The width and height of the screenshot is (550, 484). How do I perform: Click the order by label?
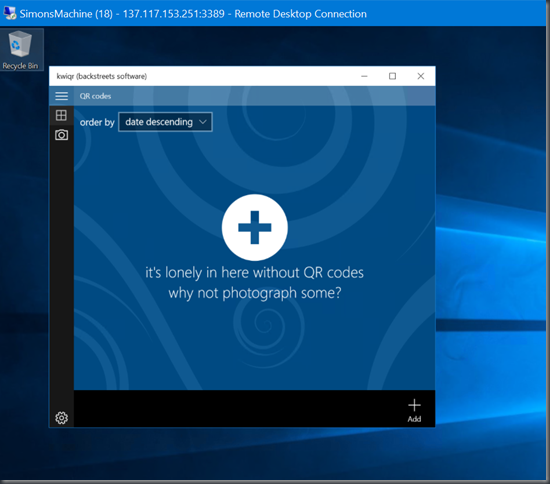click(97, 122)
